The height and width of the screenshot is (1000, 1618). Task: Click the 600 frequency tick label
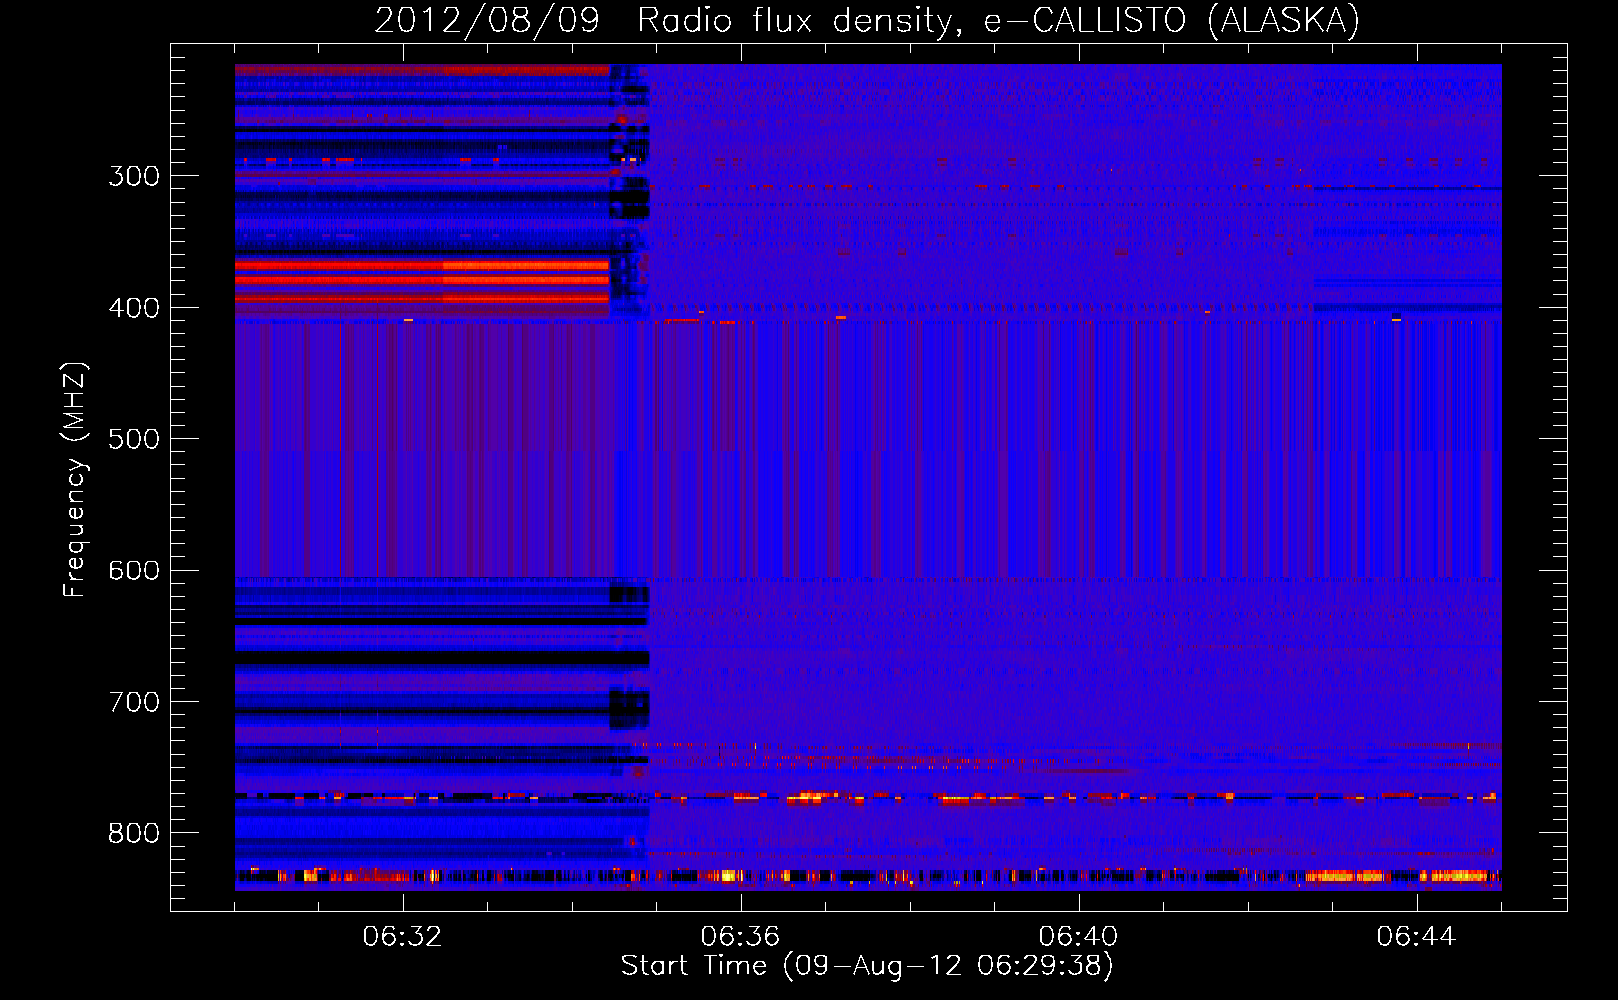(x=134, y=571)
